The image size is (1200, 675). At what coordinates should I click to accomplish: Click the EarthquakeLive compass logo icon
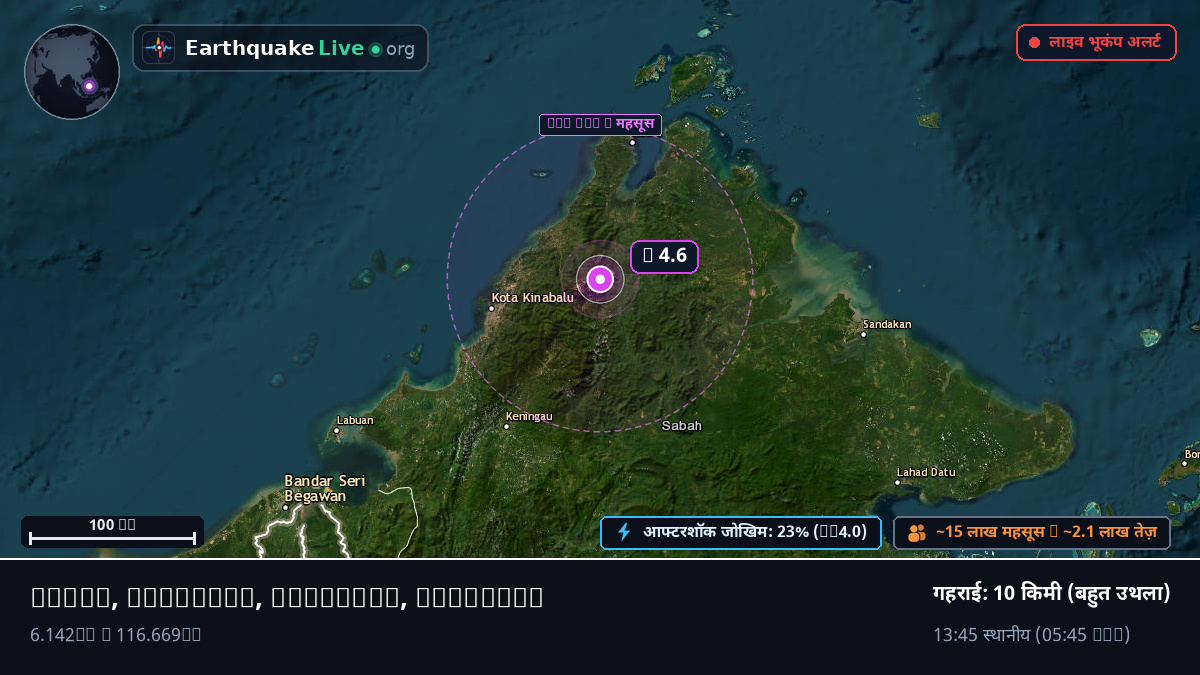pos(158,48)
